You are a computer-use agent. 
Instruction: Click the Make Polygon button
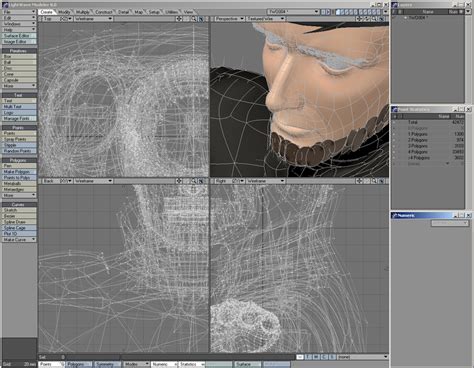(x=19, y=172)
